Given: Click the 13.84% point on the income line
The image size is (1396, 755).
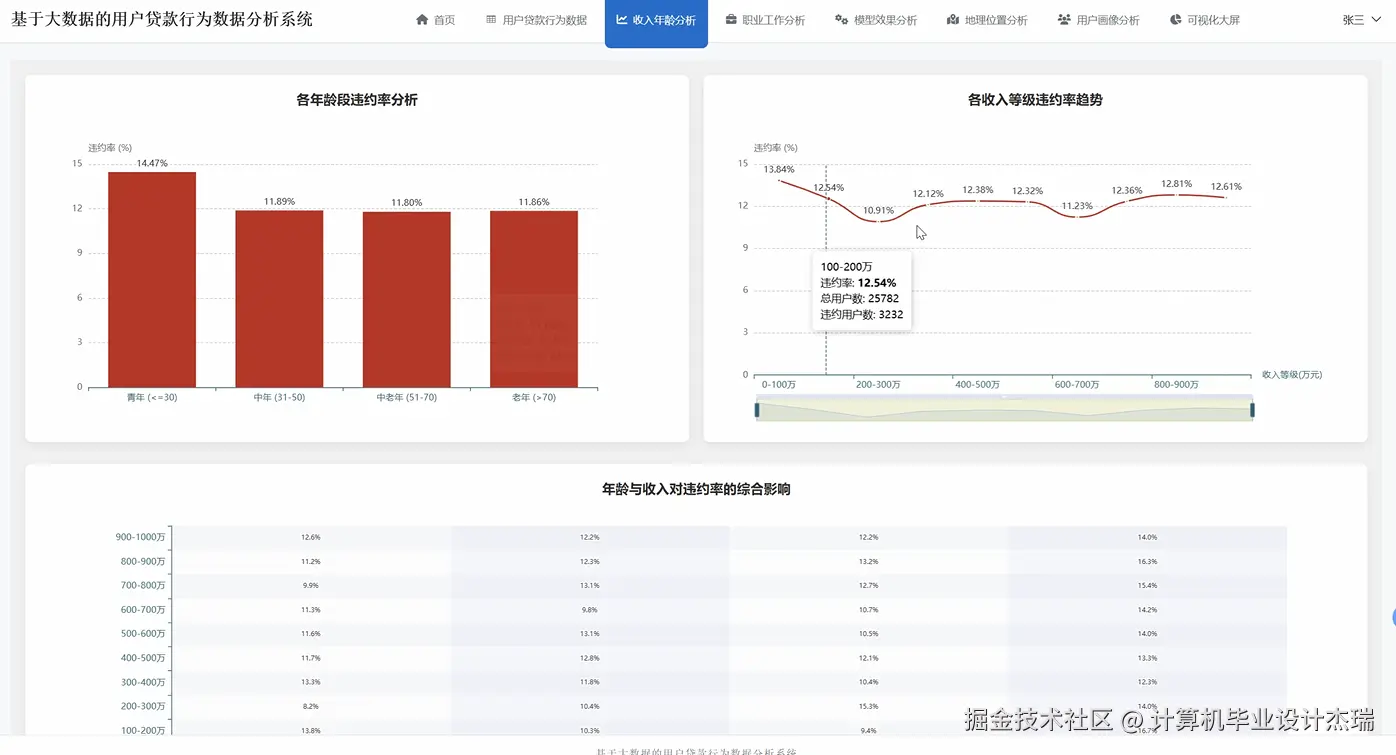Looking at the screenshot, I should [x=779, y=180].
